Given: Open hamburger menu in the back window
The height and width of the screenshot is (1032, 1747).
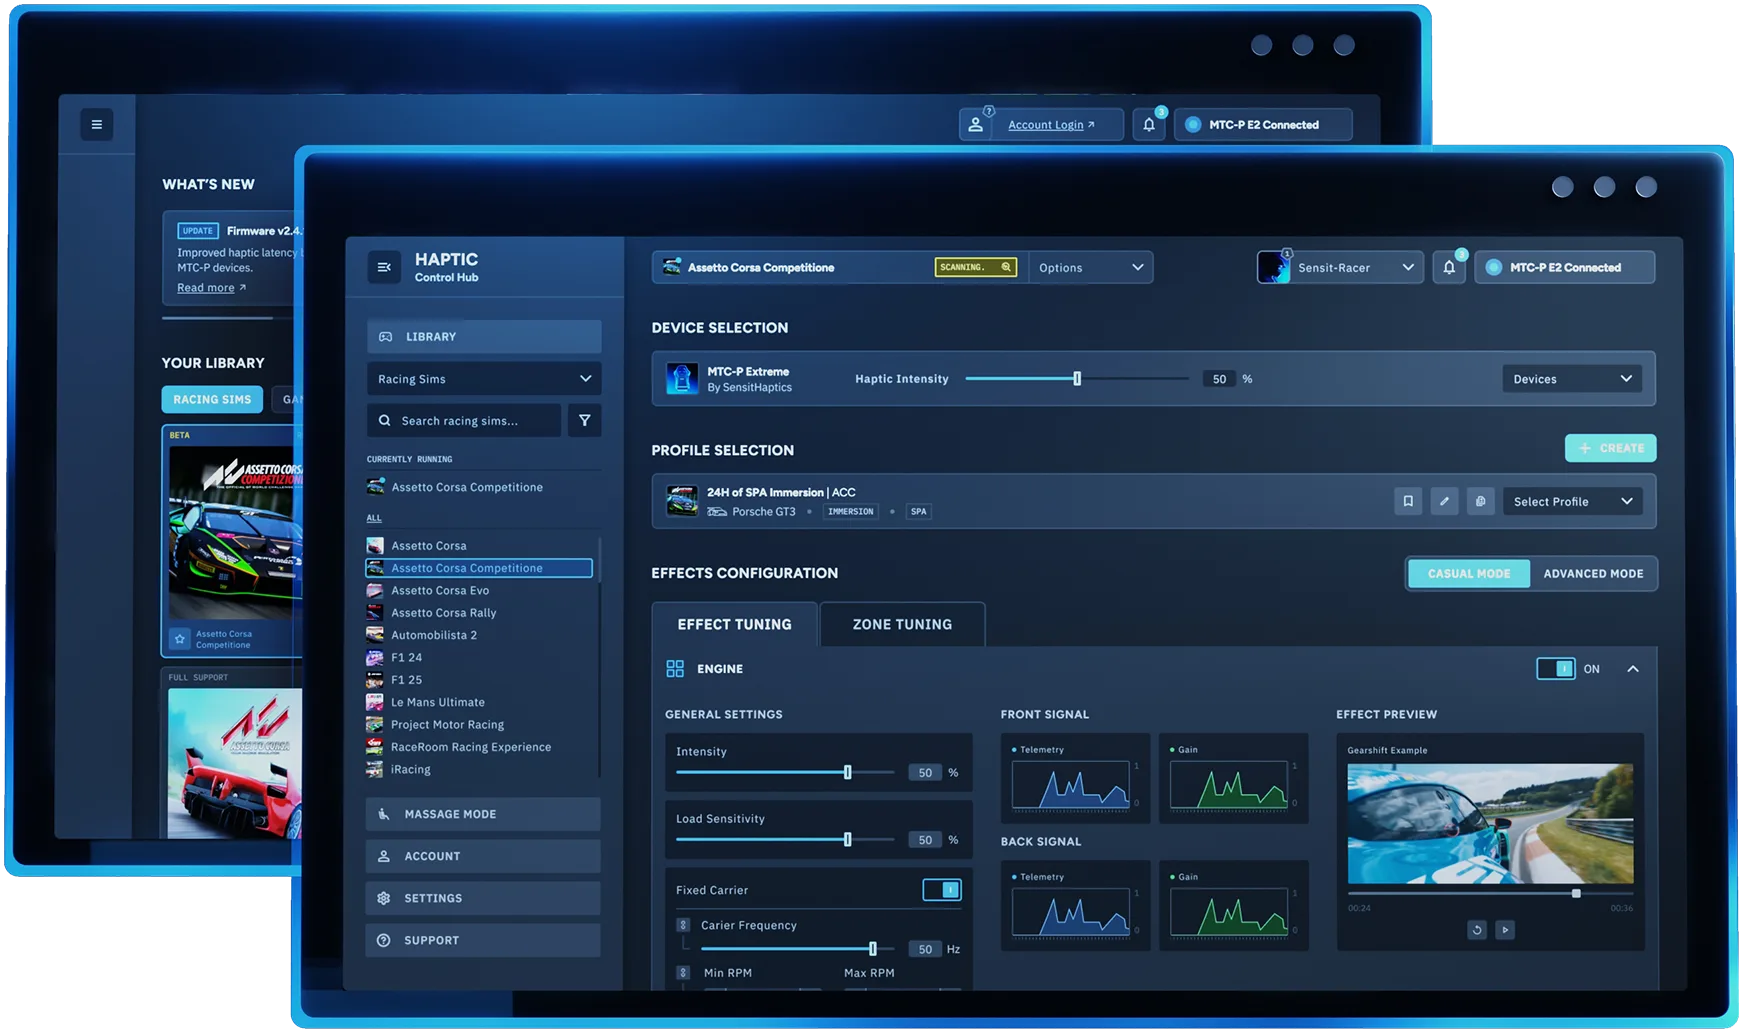Looking at the screenshot, I should 97,124.
